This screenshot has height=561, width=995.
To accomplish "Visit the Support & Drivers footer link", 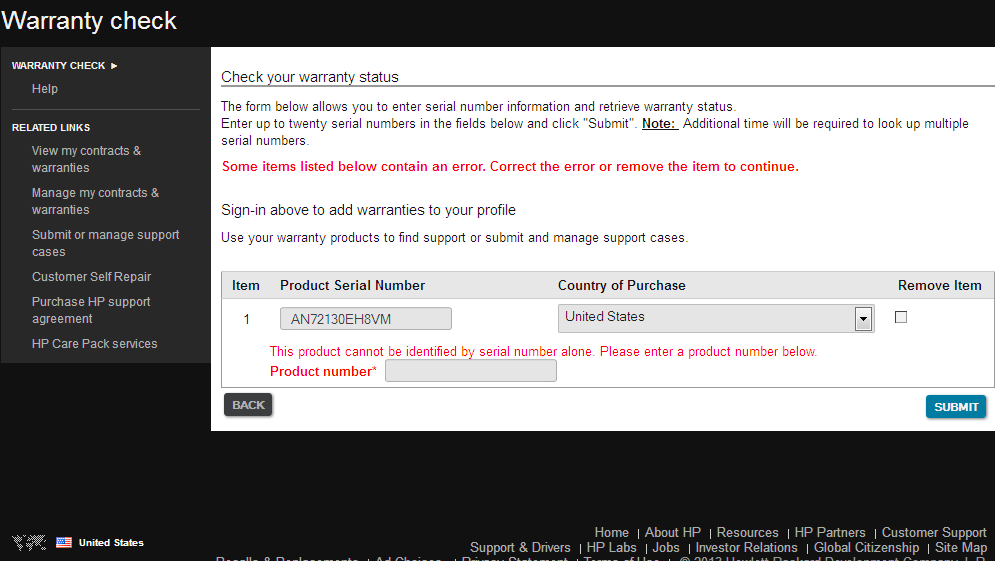I will pos(520,548).
